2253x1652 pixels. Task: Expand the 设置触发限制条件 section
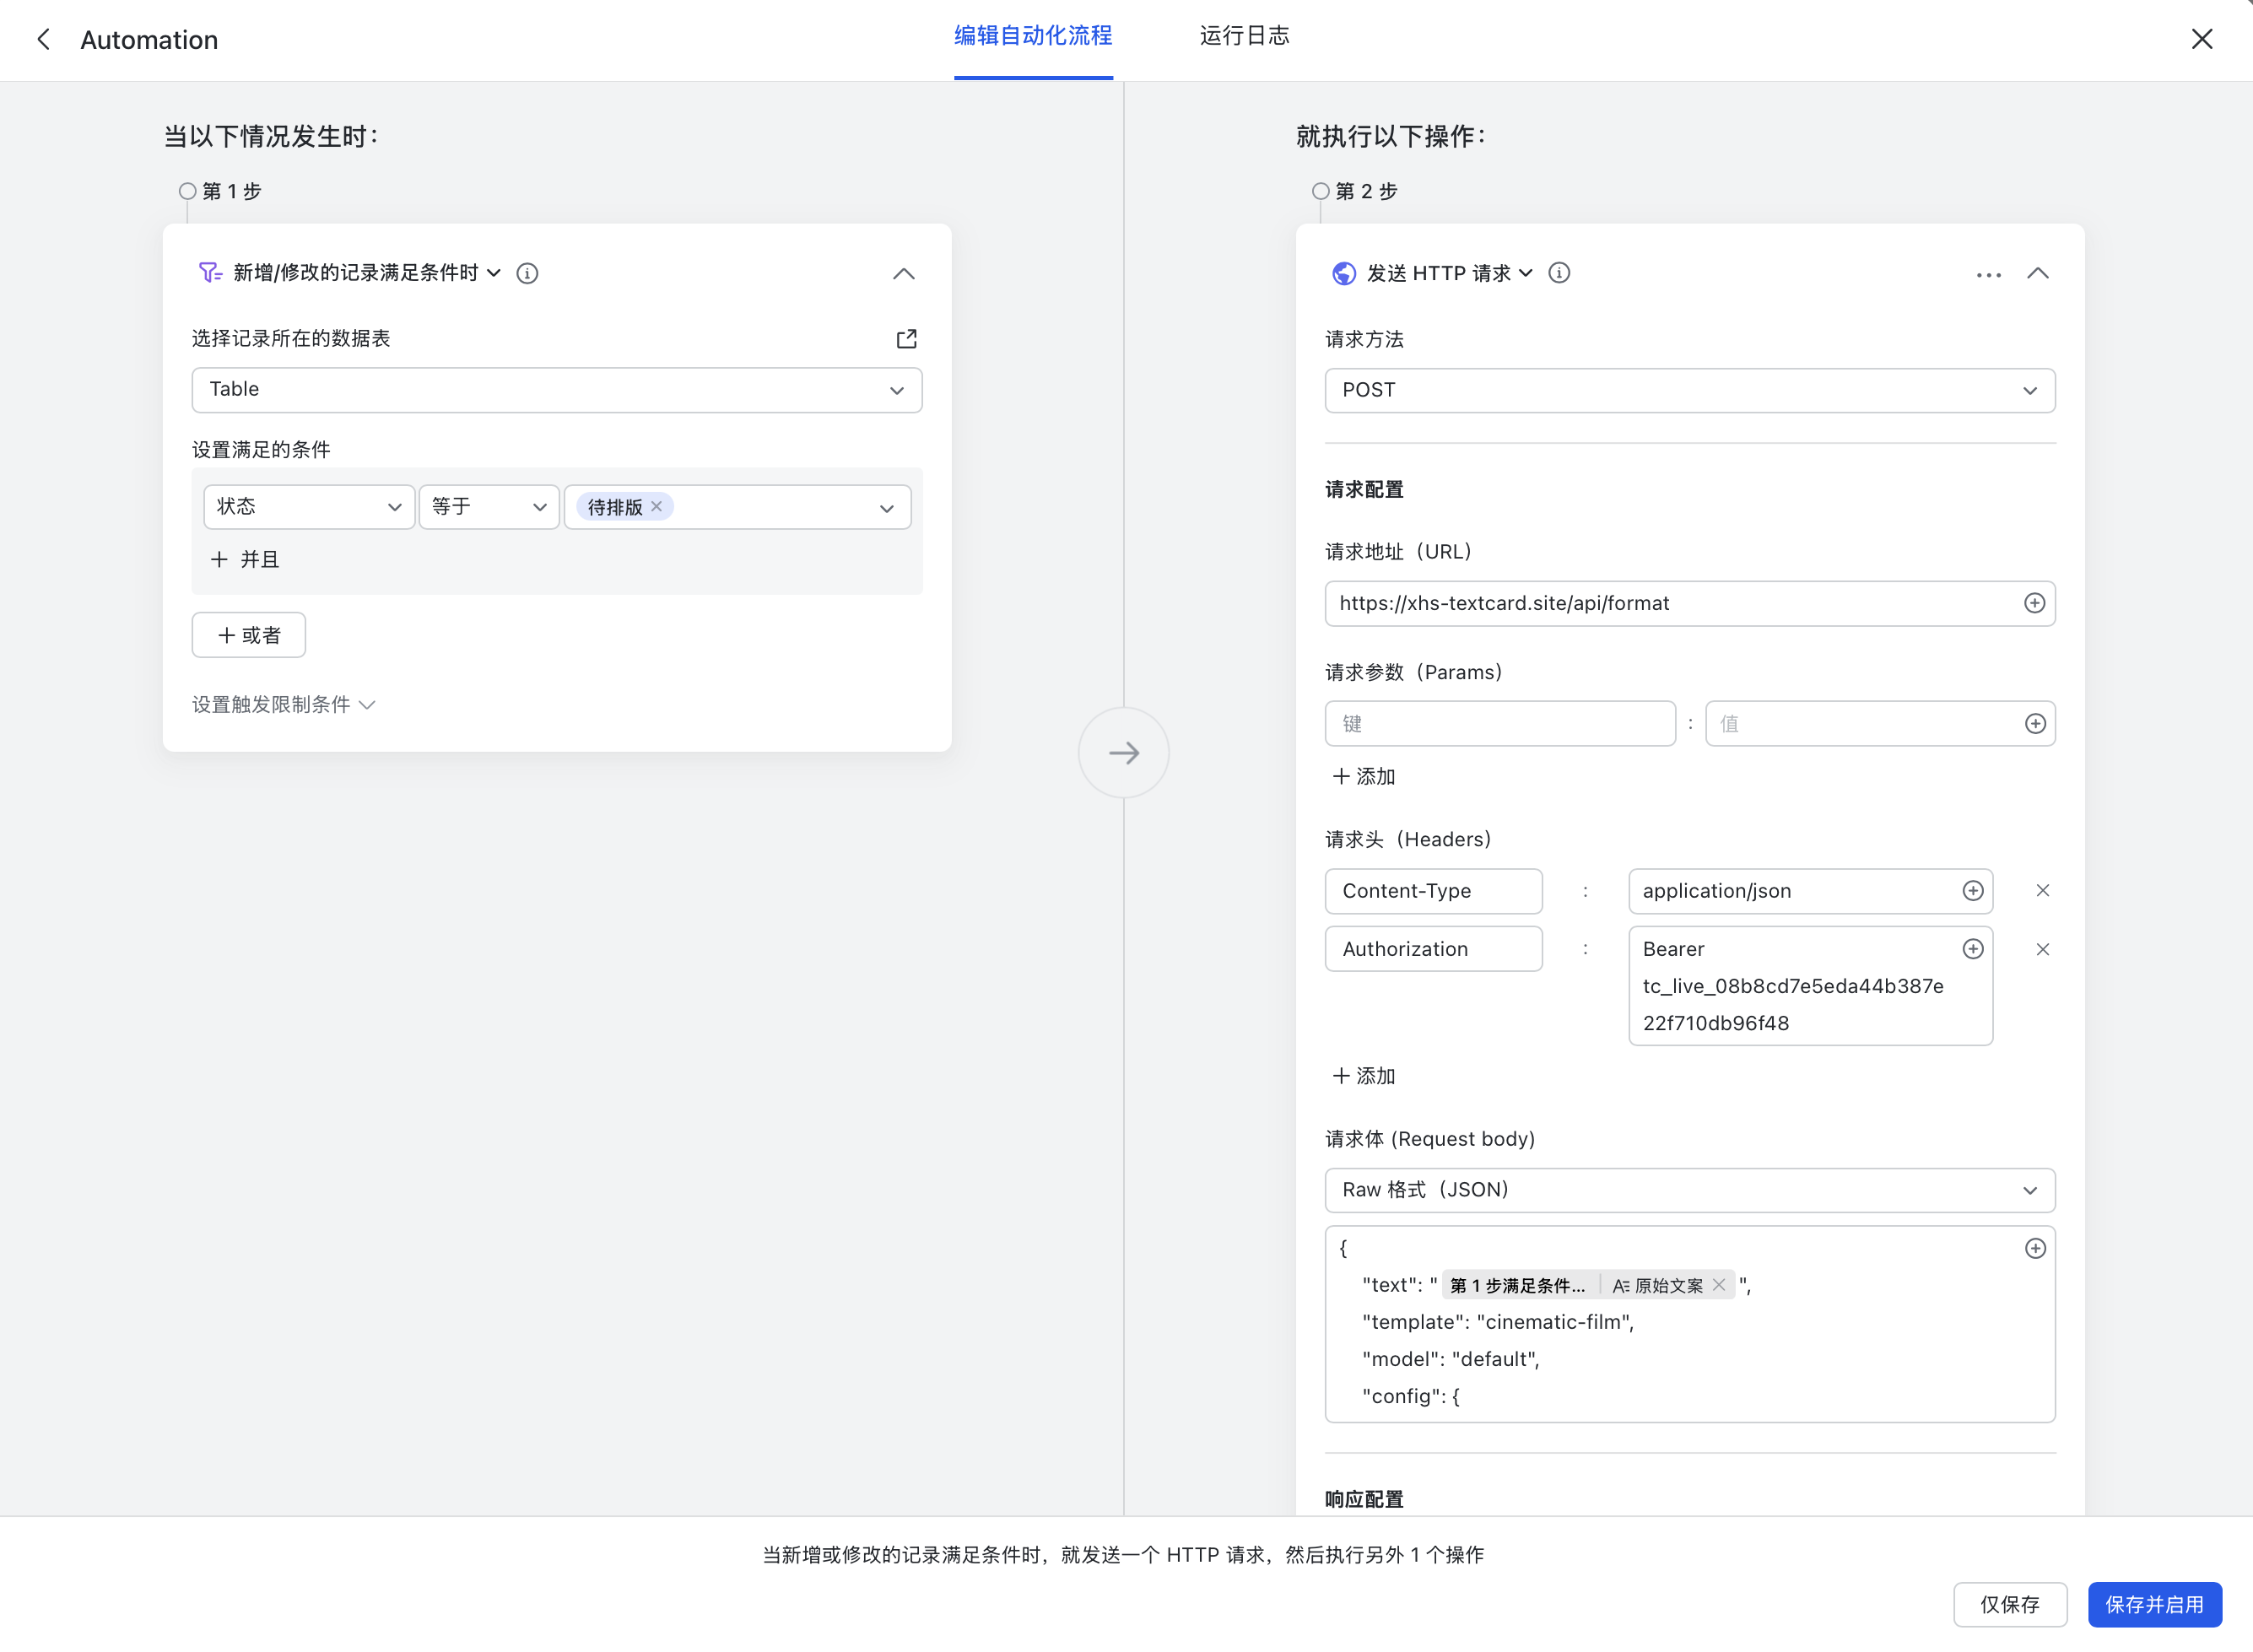[x=283, y=704]
